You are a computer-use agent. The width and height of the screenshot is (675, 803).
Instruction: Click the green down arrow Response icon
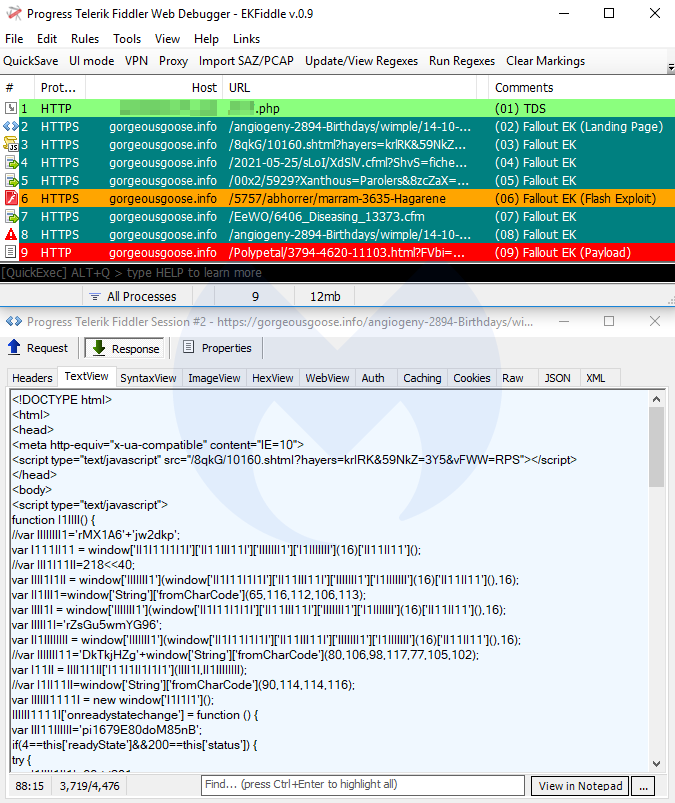(x=99, y=348)
